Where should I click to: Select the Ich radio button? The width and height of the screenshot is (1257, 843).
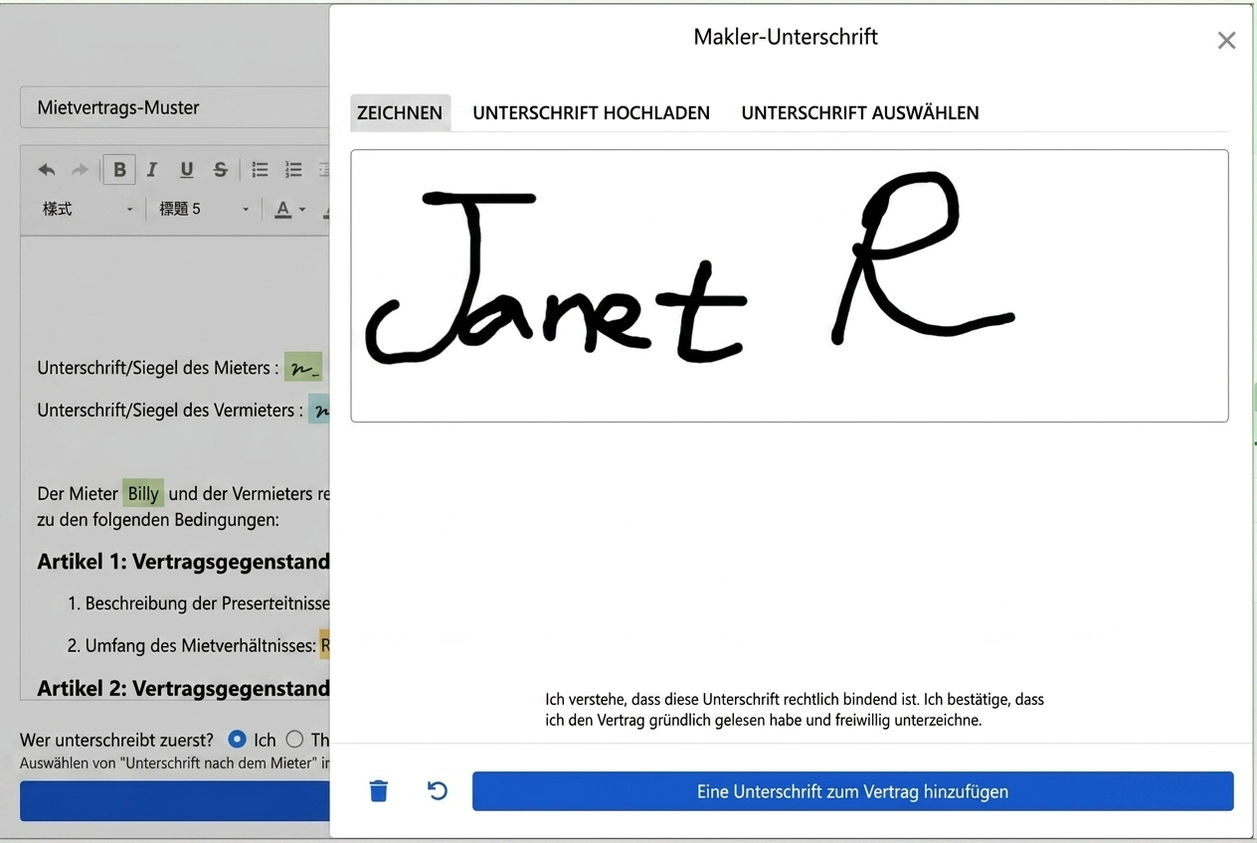click(x=237, y=739)
